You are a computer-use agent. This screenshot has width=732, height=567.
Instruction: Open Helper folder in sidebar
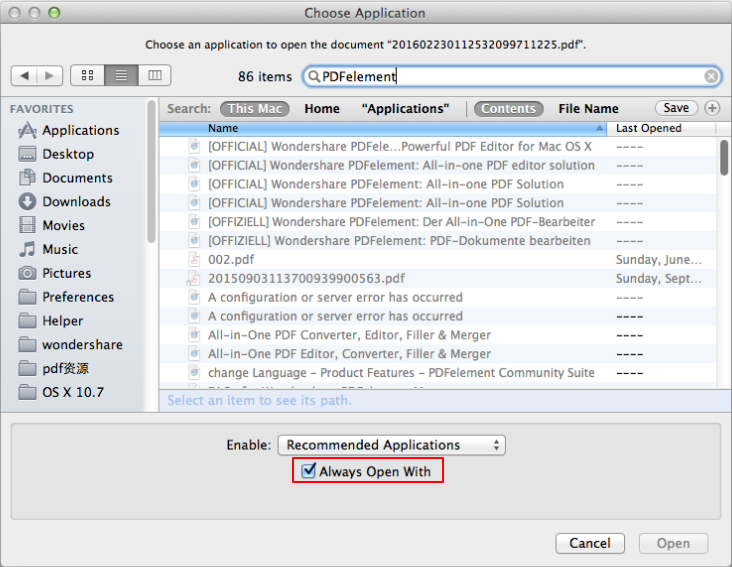click(x=50, y=321)
